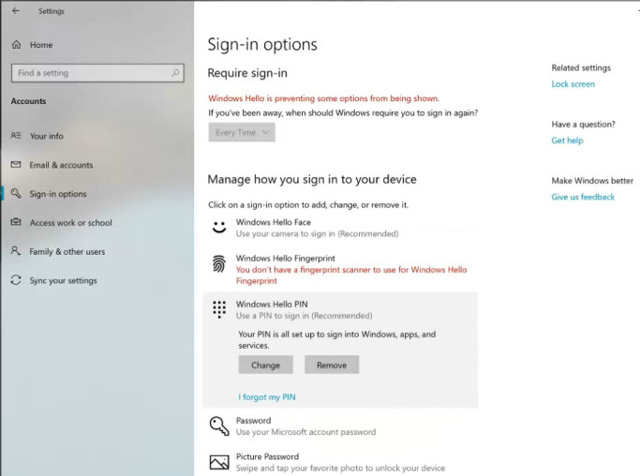Click the Sign-in options key icon
640x476 pixels.
point(16,193)
